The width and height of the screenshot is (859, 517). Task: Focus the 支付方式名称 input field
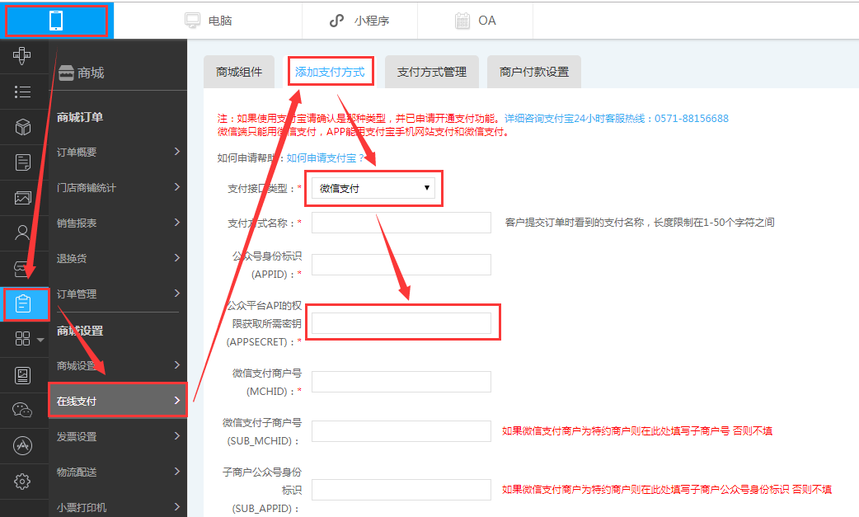(x=401, y=223)
